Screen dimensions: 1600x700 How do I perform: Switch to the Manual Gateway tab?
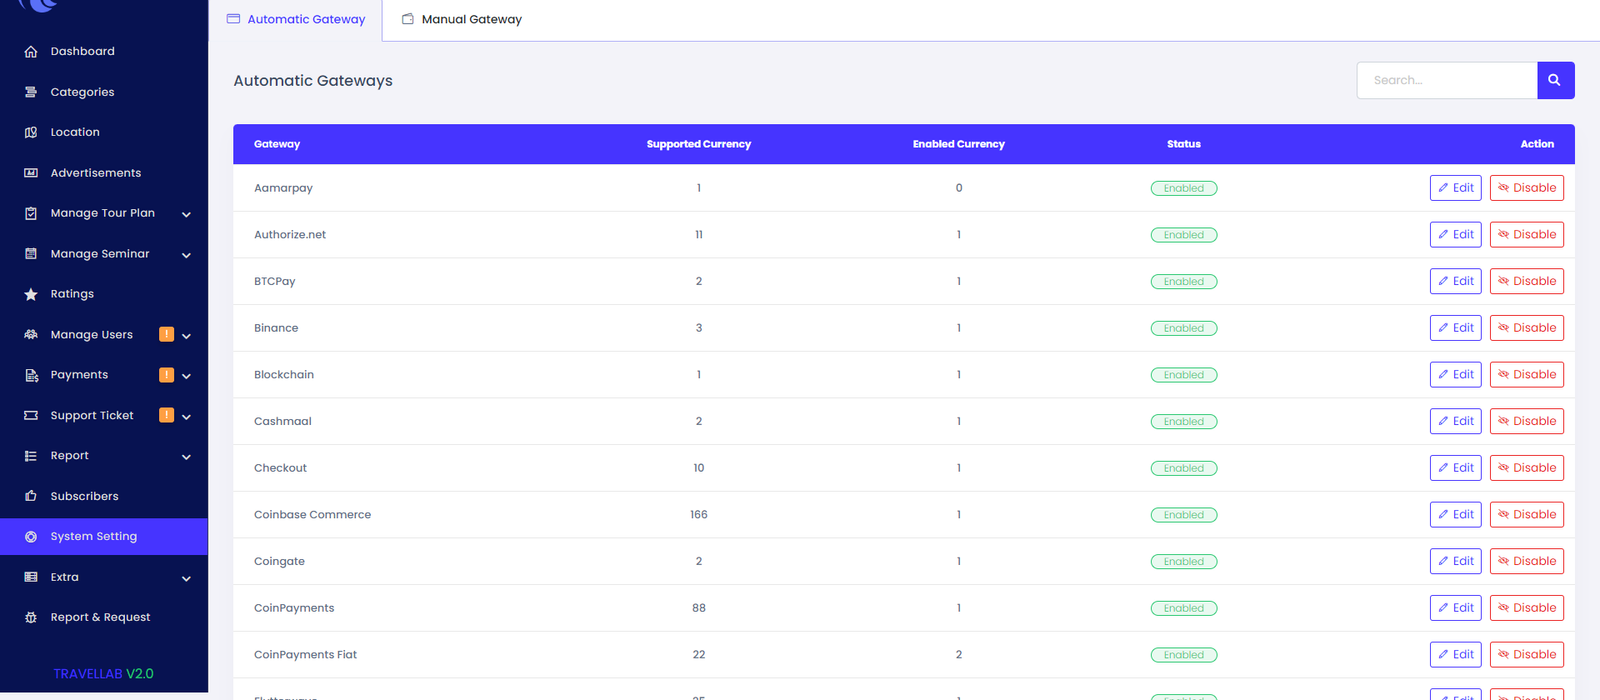(462, 19)
